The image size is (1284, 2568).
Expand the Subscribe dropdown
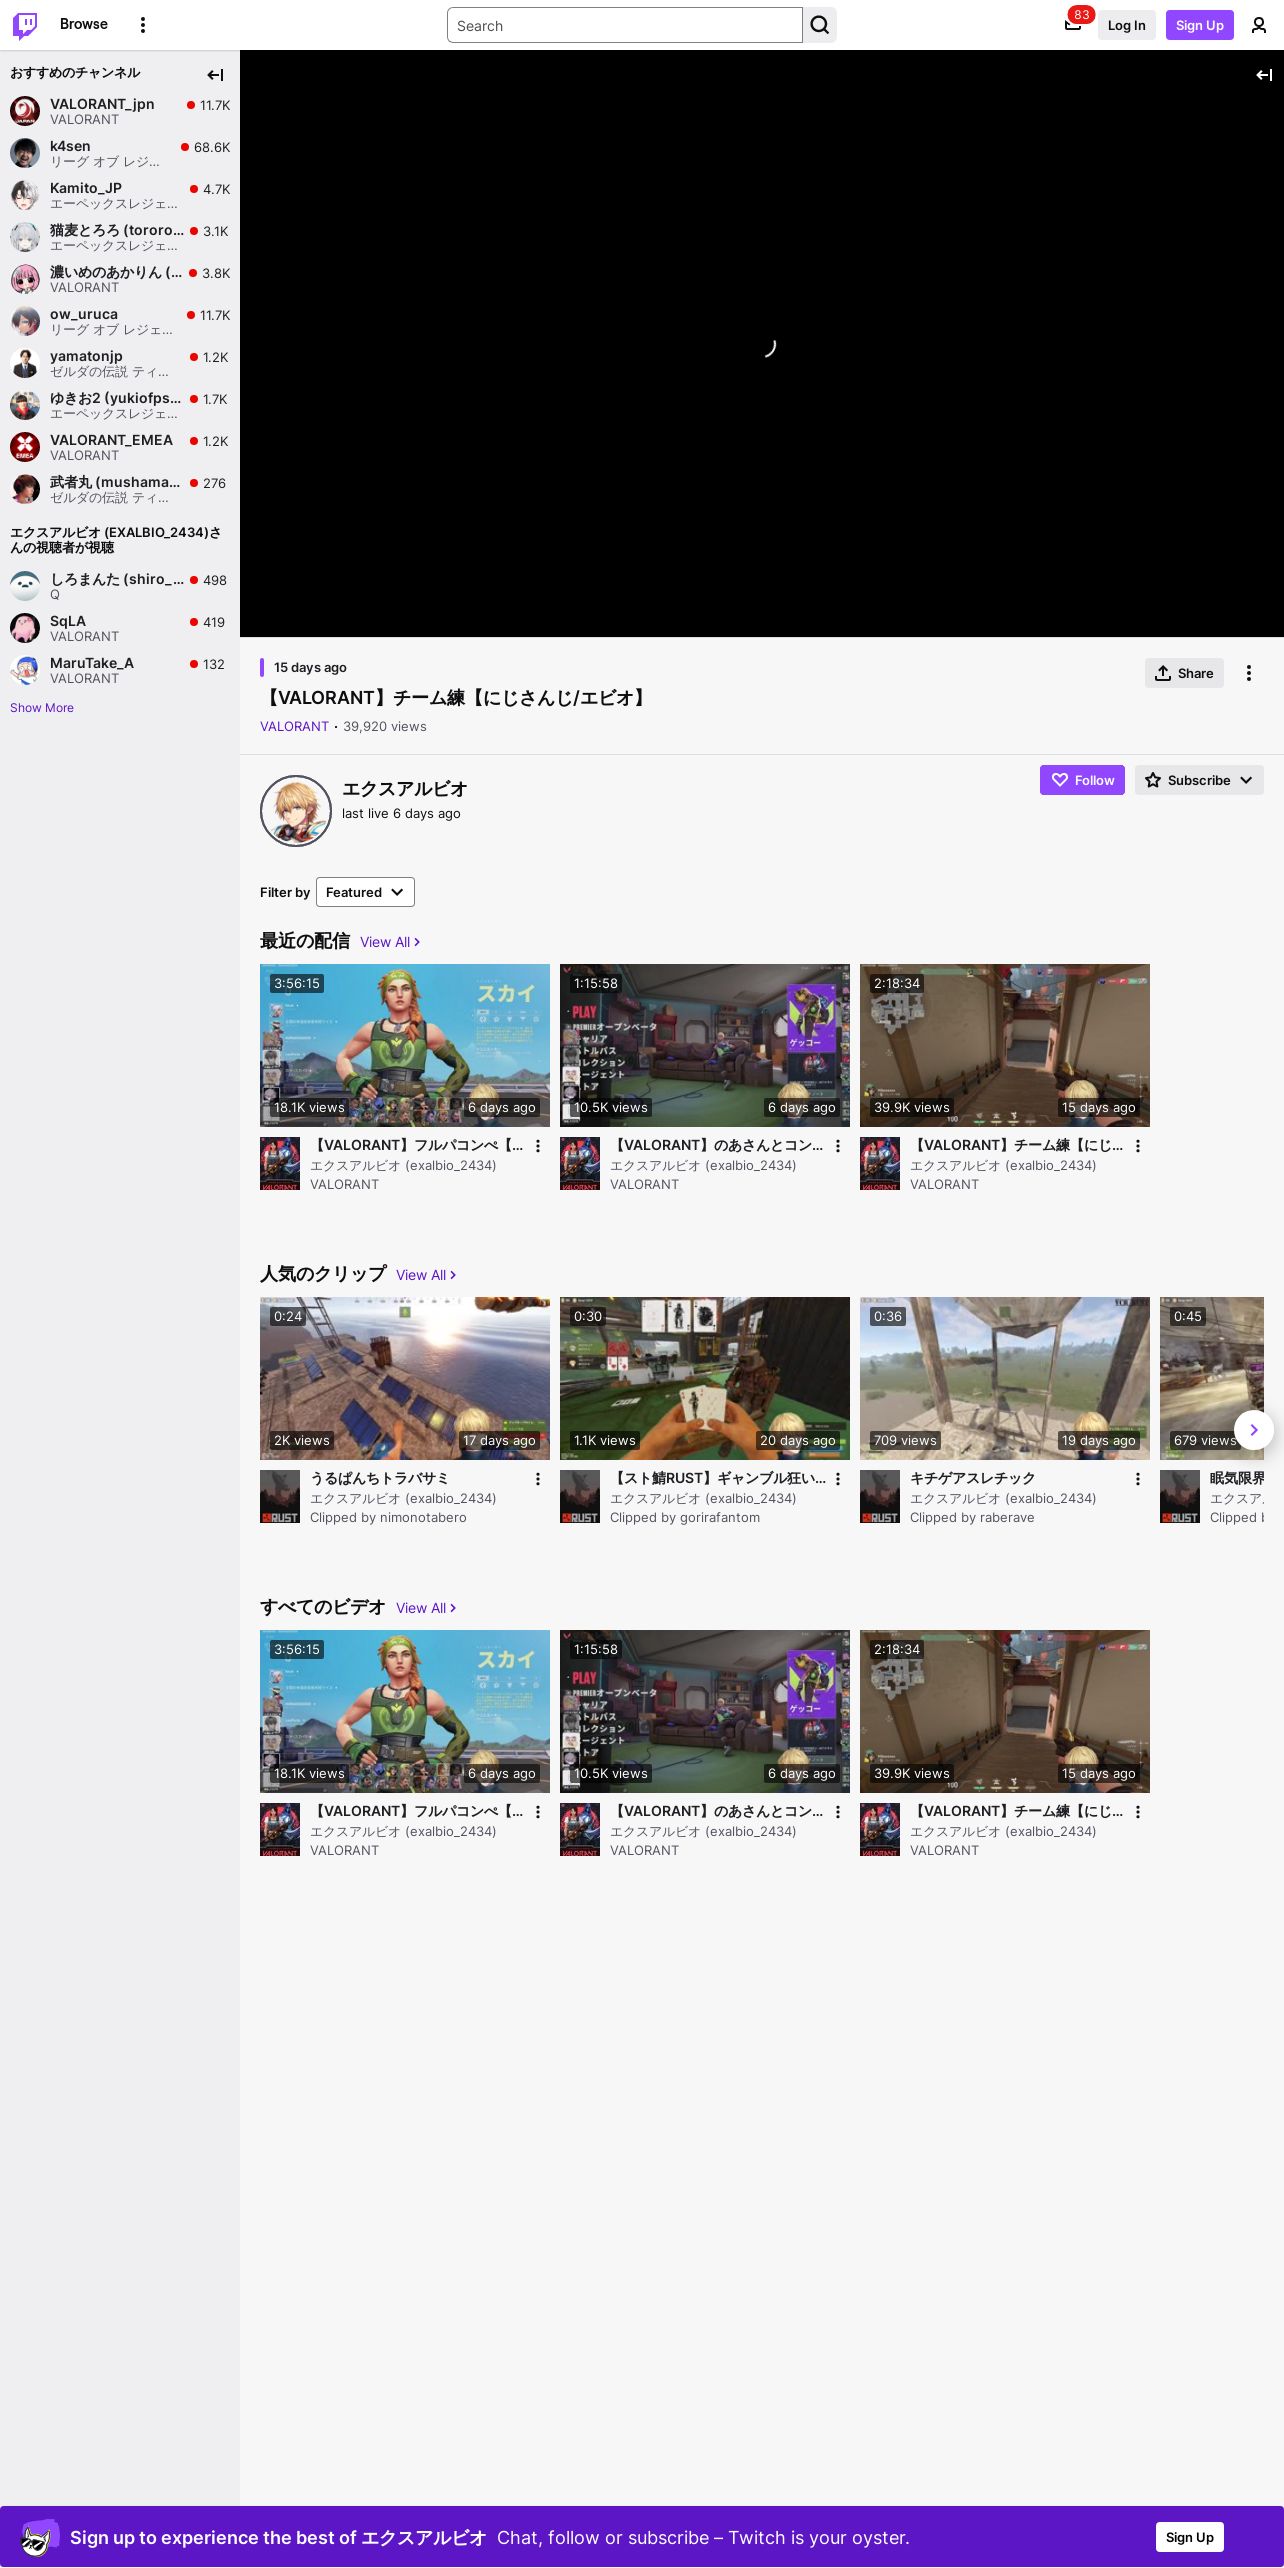coord(1199,780)
